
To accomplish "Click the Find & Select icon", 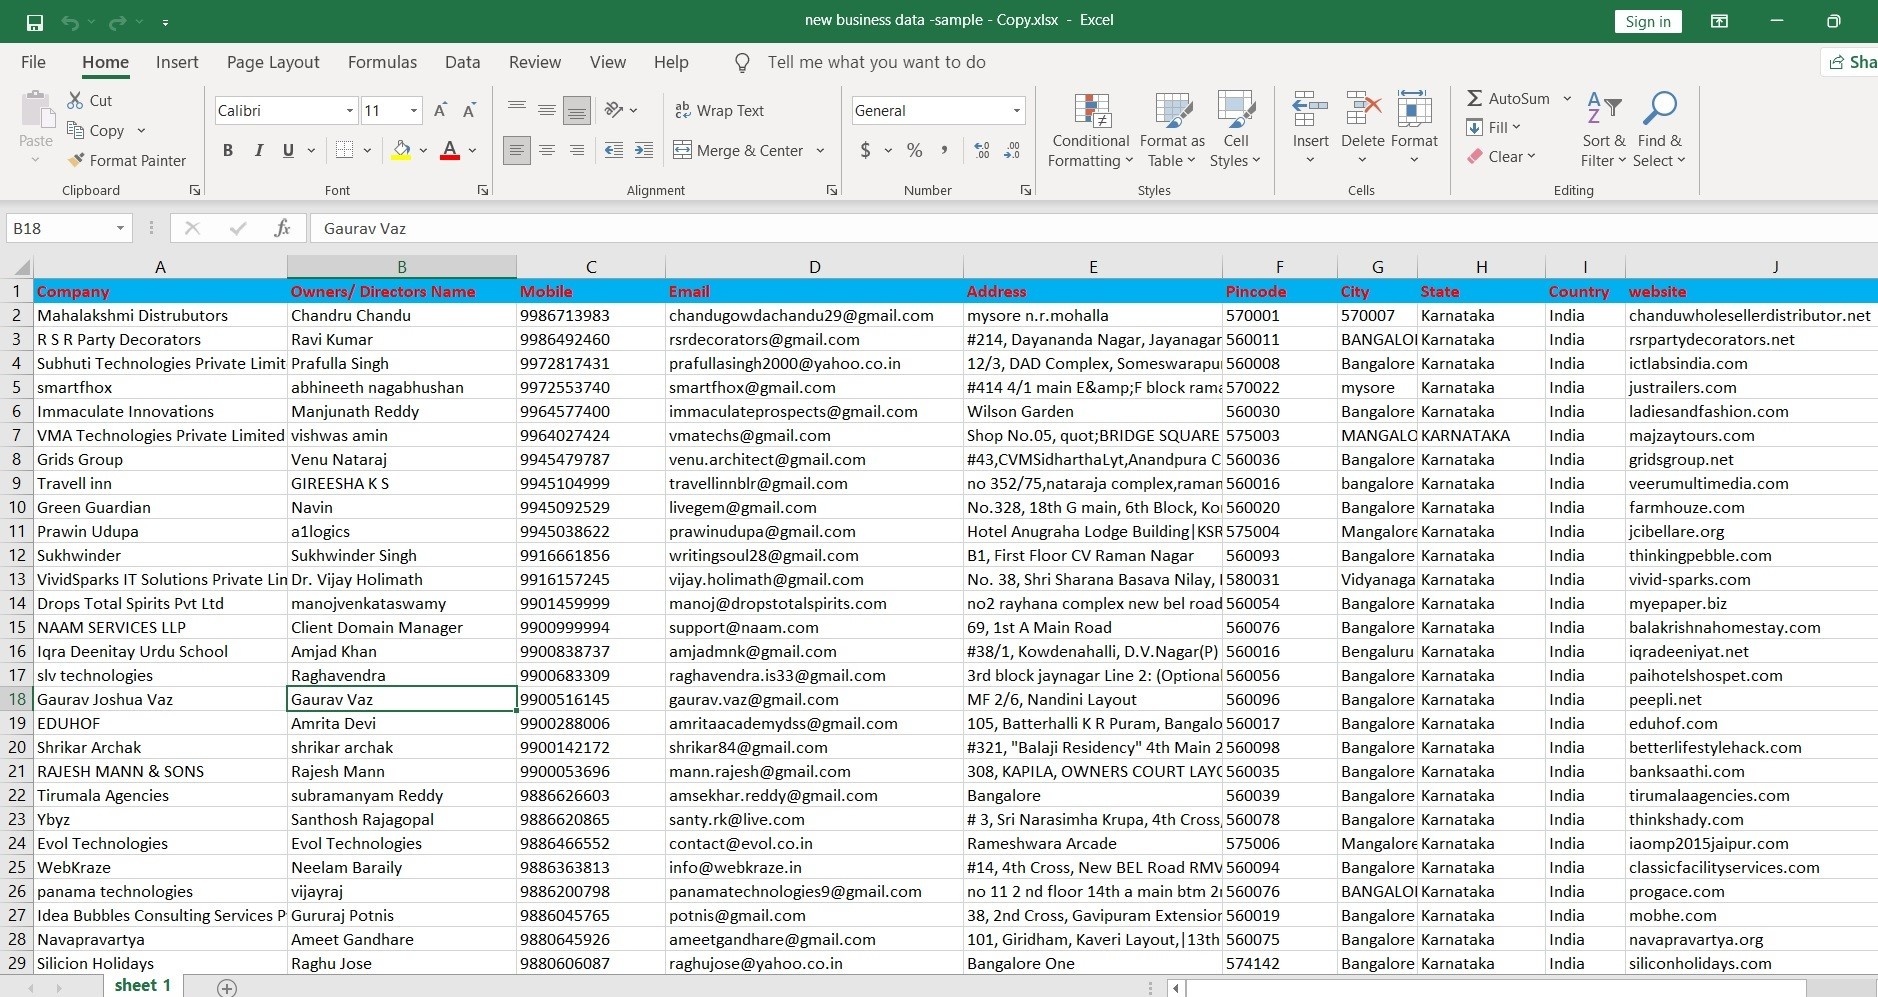I will 1659,128.
